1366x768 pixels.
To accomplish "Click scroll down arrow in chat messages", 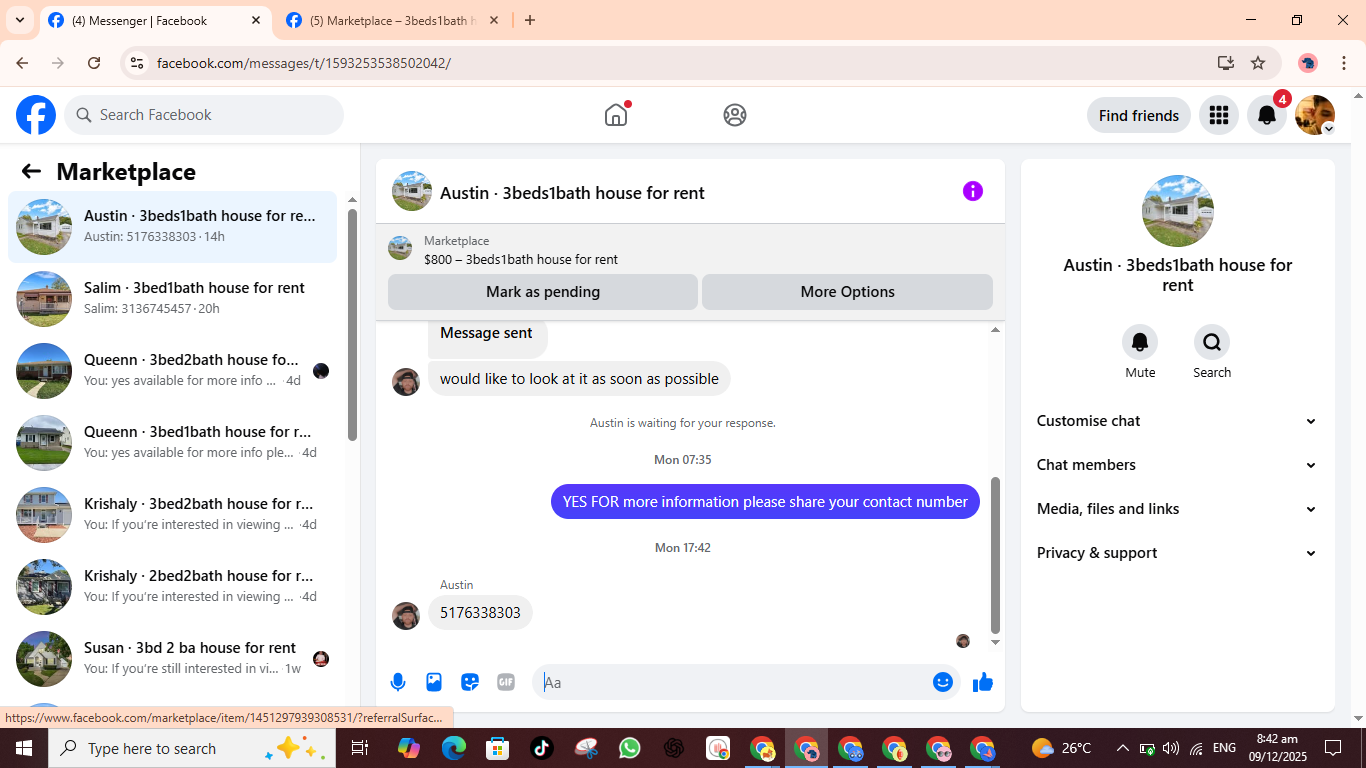I will [995, 642].
